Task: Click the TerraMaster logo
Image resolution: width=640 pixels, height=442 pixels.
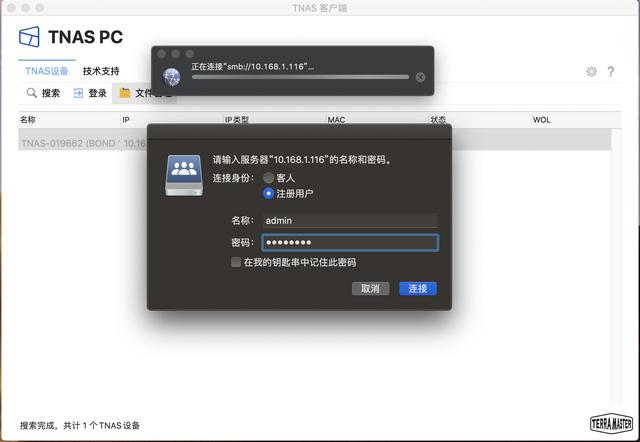Action: pos(611,423)
